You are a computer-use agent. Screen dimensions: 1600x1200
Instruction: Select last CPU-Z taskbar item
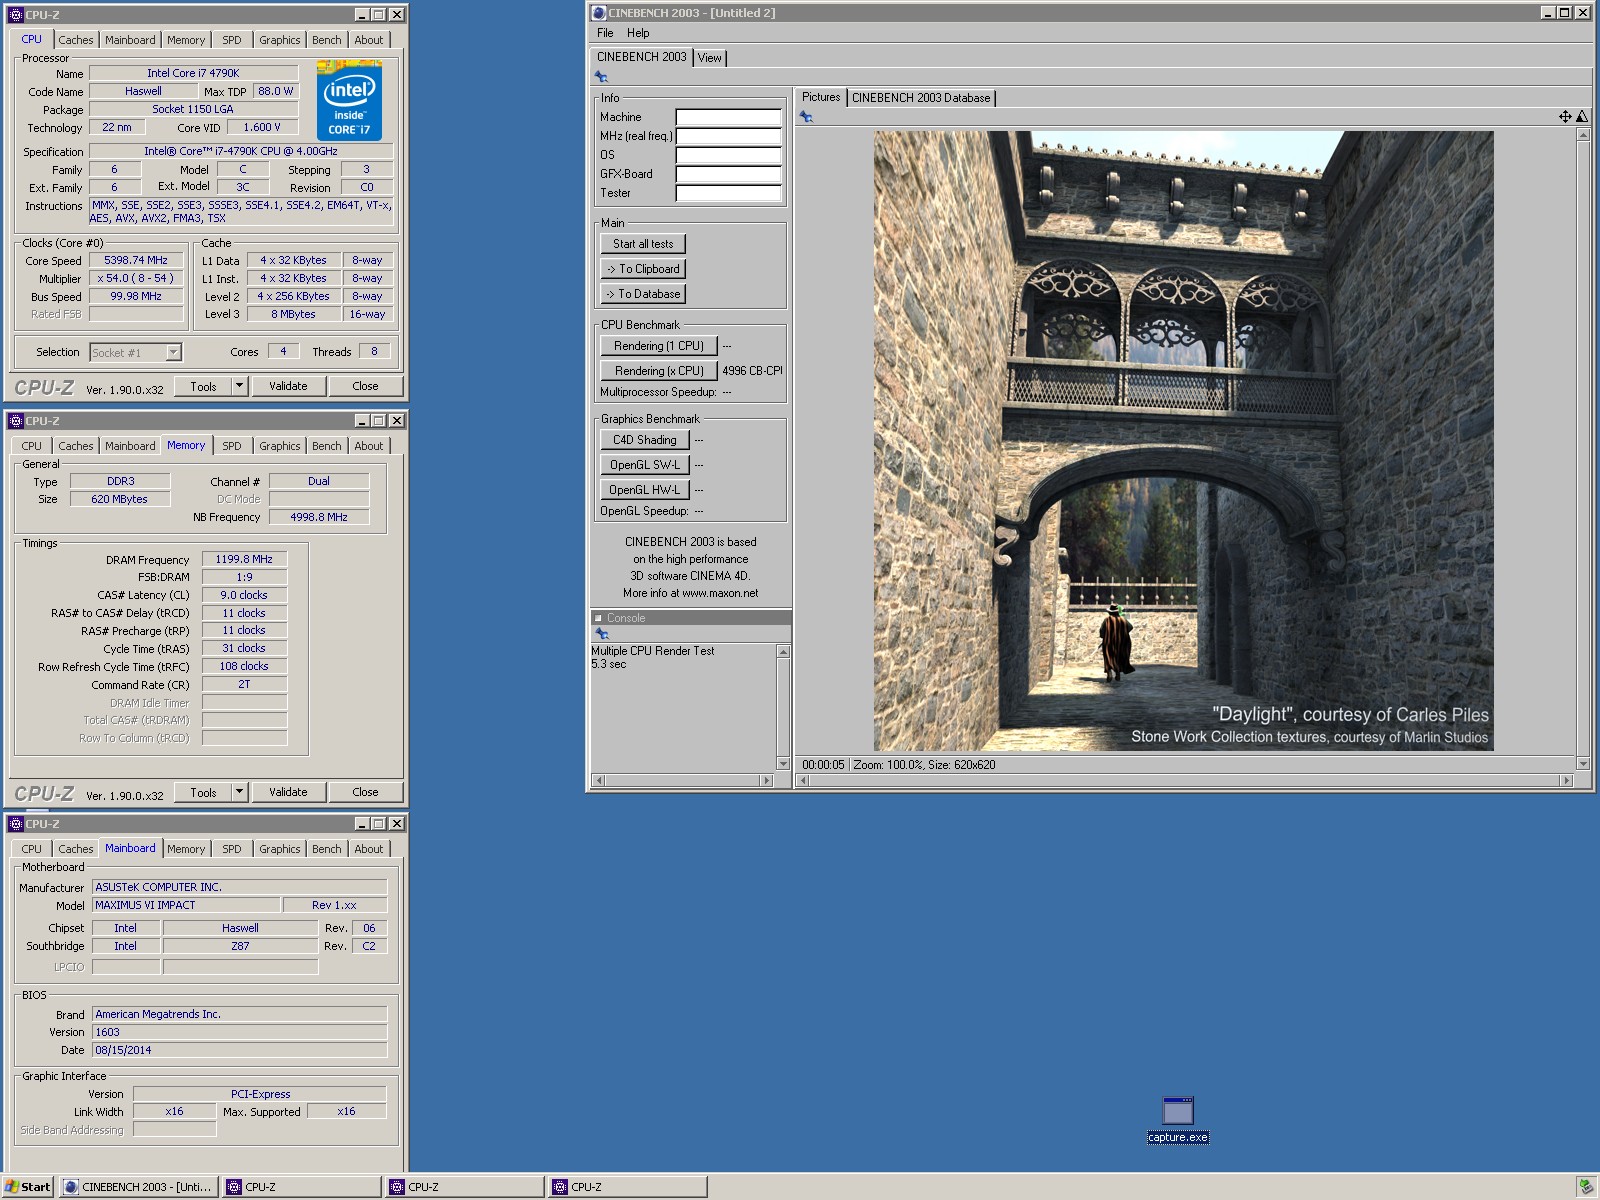coord(627,1187)
